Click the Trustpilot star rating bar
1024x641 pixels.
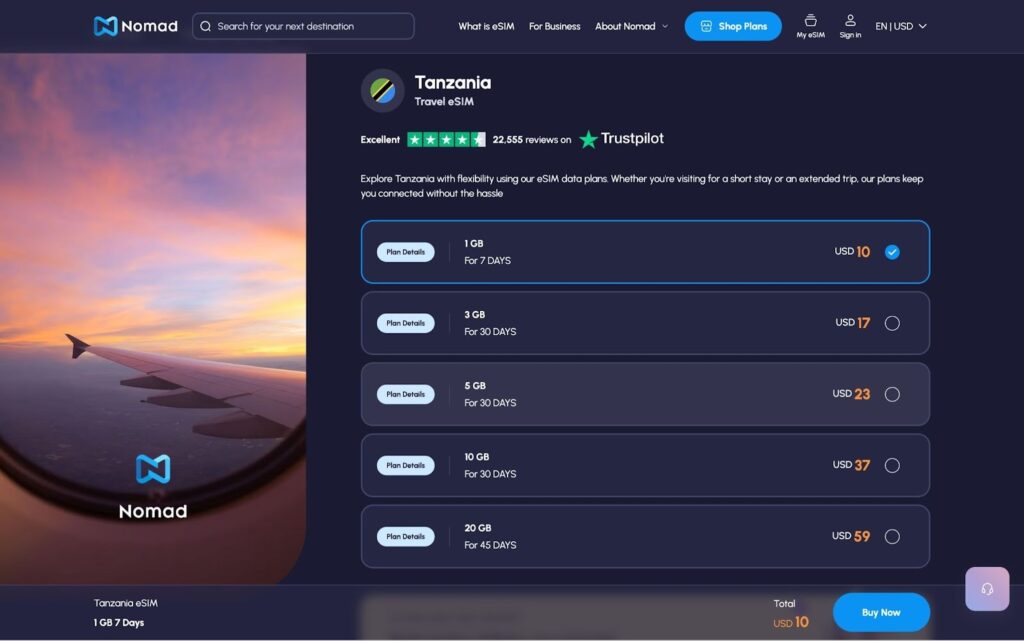tap(447, 139)
